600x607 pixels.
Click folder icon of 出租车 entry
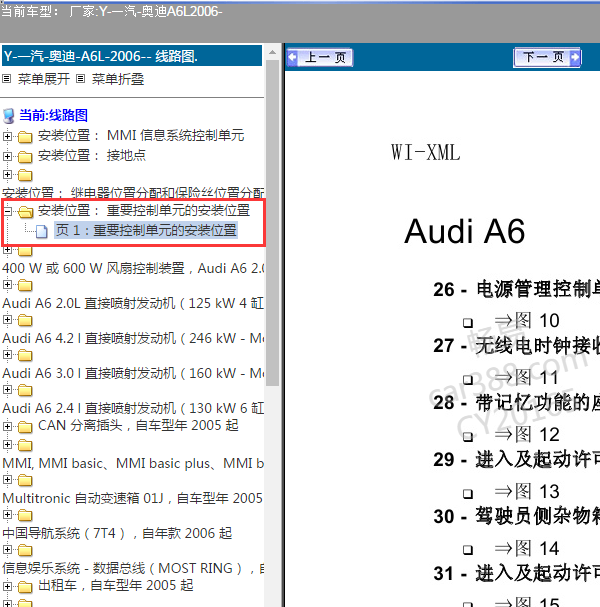25,587
